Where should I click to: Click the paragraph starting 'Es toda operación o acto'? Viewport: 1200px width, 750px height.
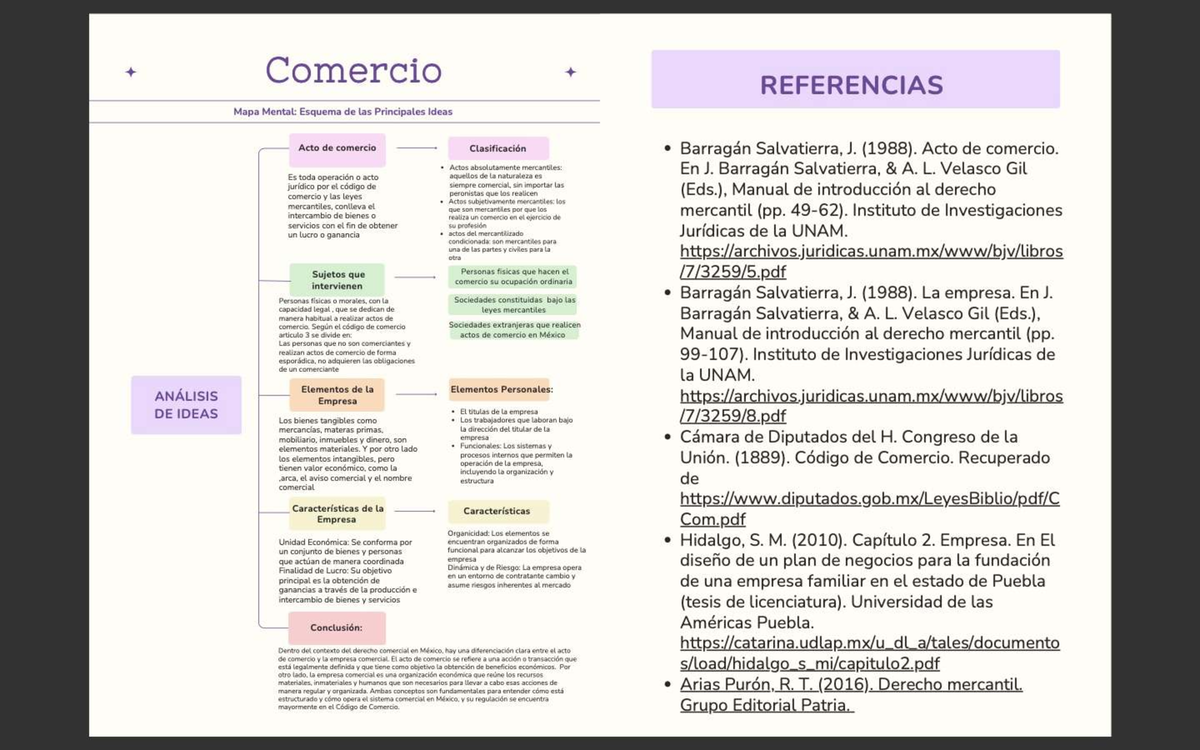(x=343, y=206)
